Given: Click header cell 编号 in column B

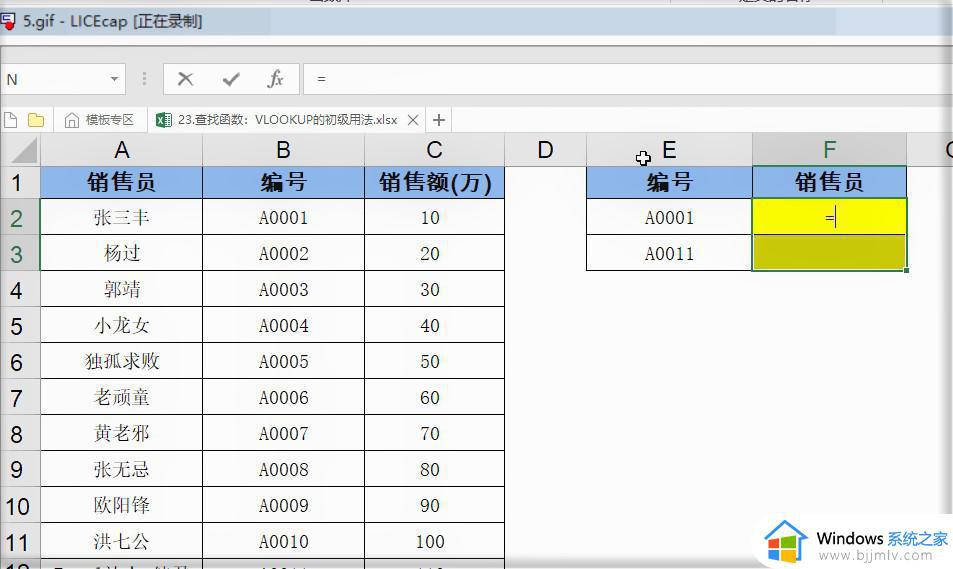Looking at the screenshot, I should click(283, 182).
